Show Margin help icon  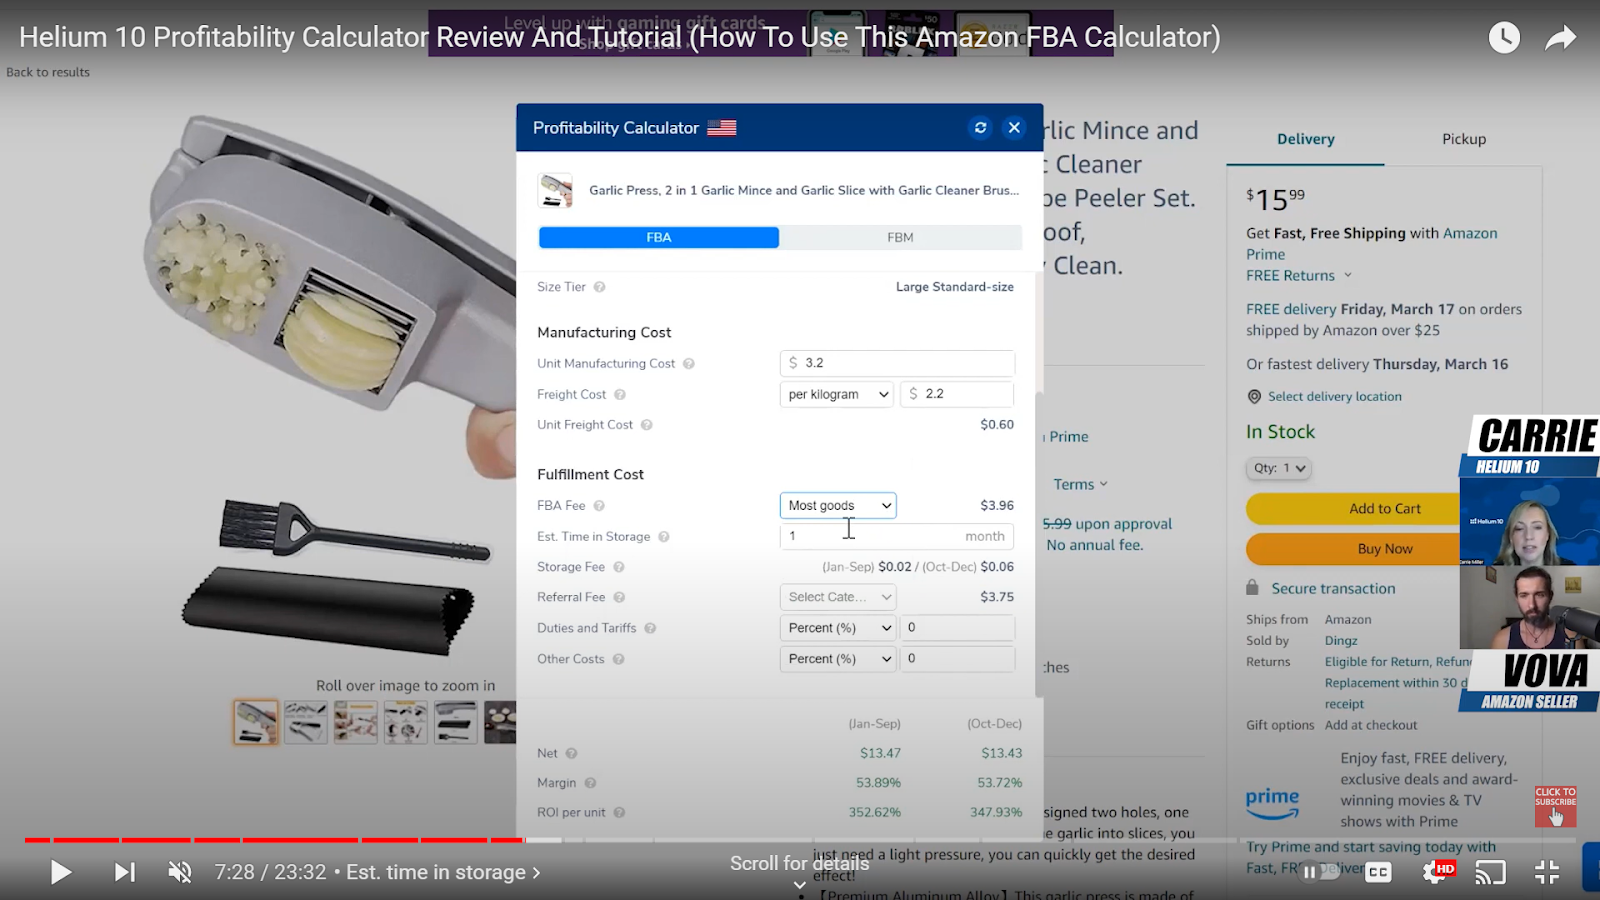tap(590, 783)
